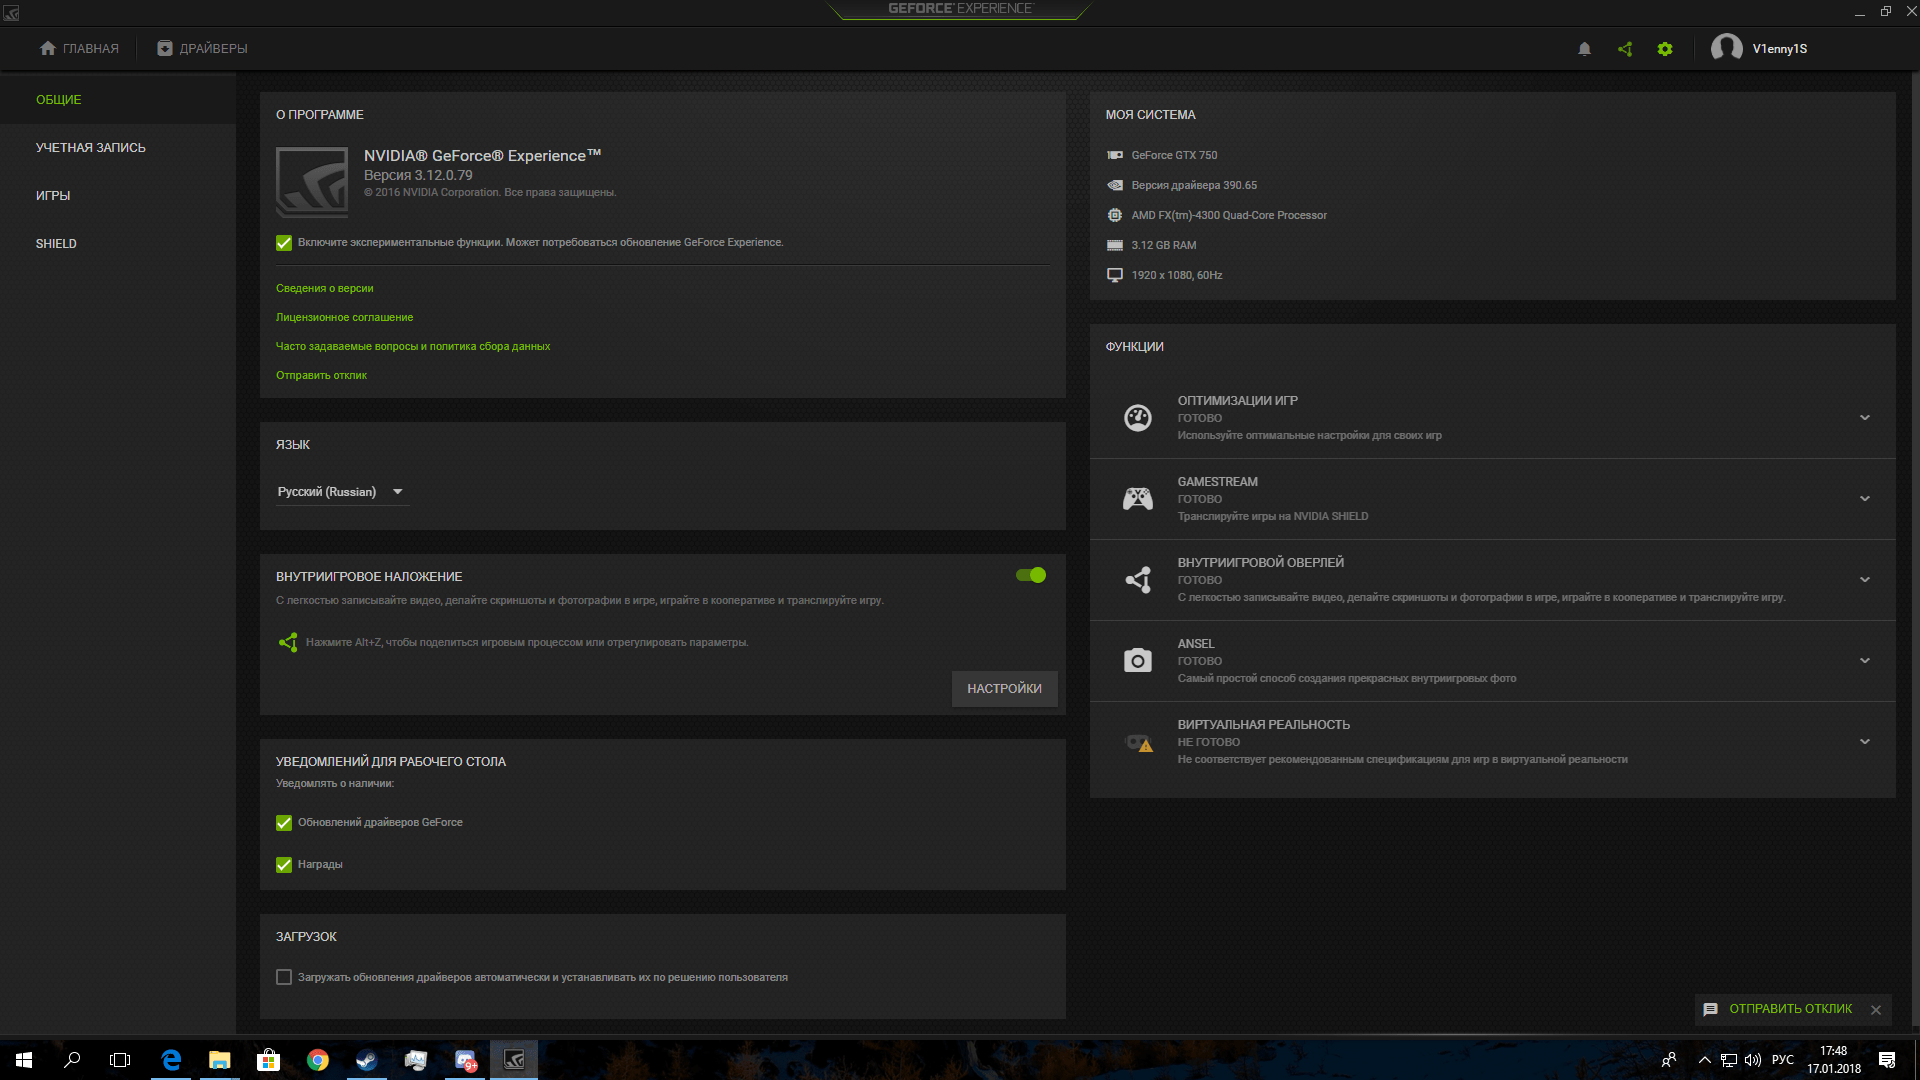Open the share overlay icon in header

coord(1625,49)
